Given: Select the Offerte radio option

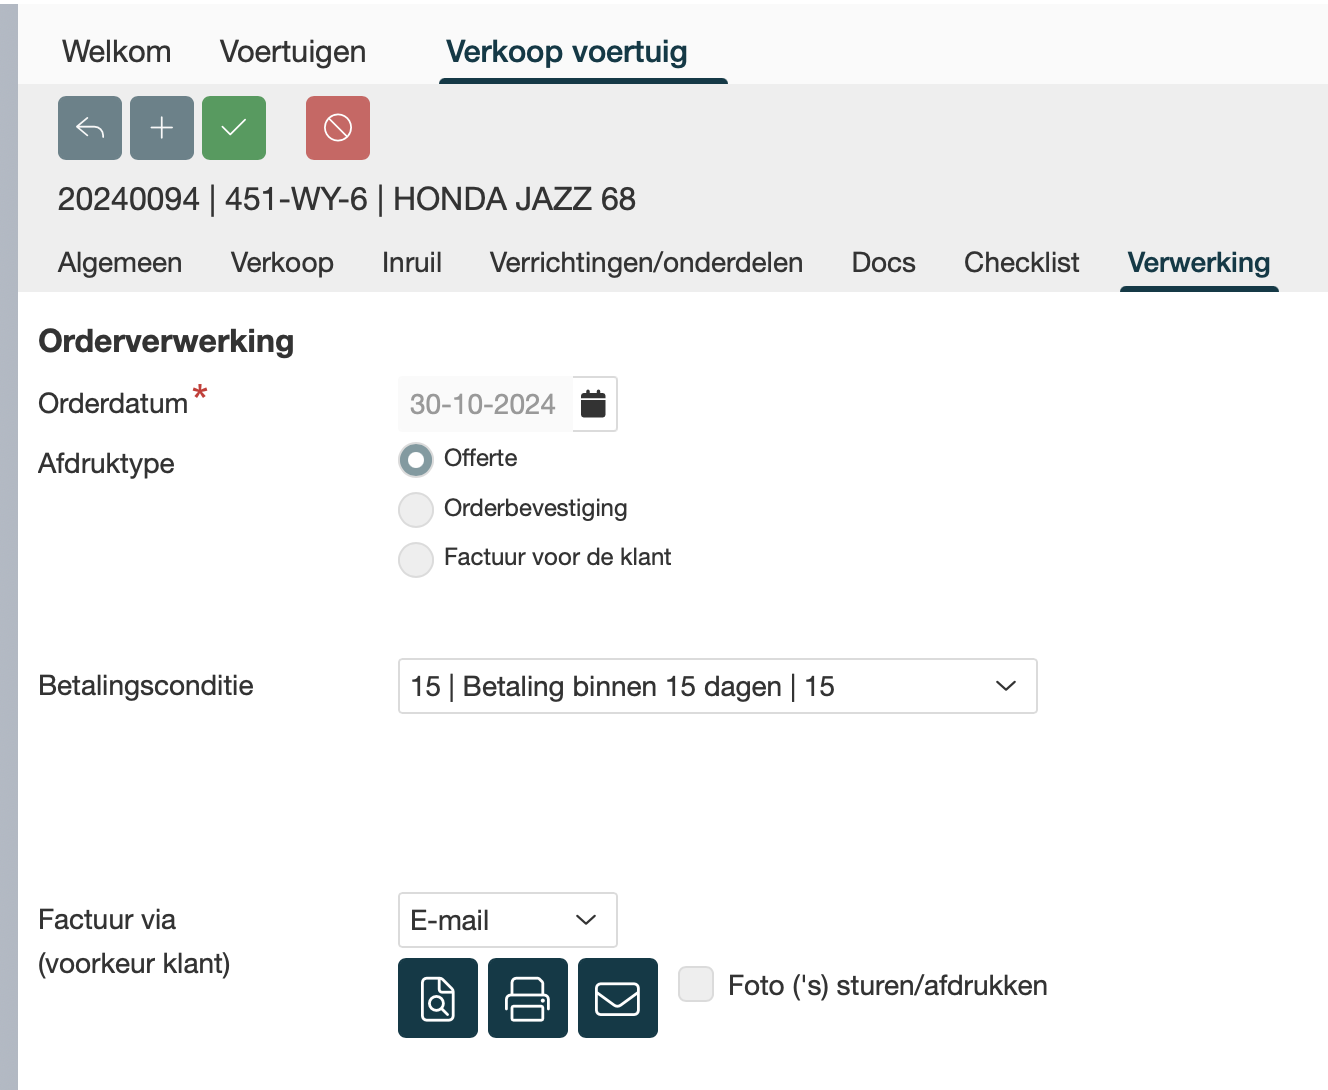Looking at the screenshot, I should click(416, 460).
